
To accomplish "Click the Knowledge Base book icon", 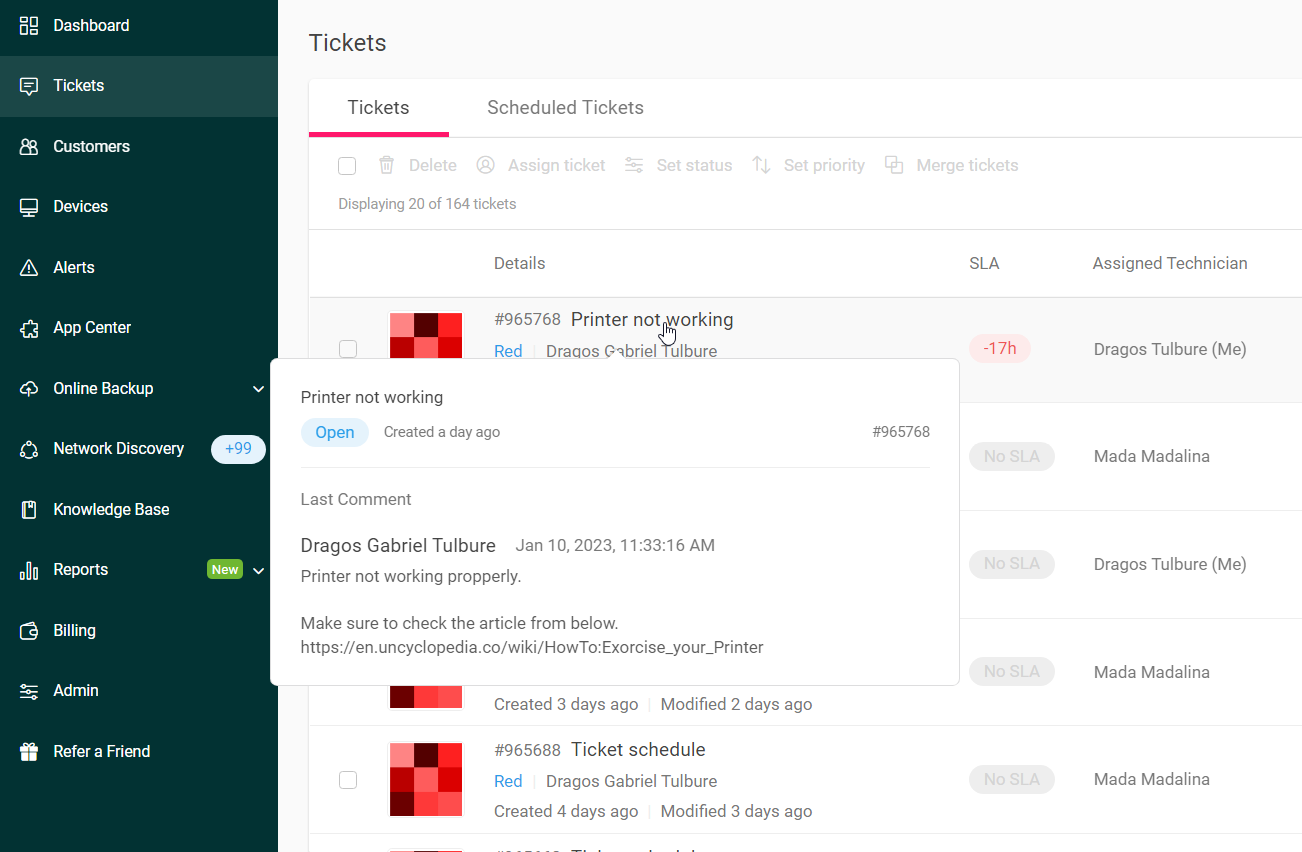I will pos(29,510).
